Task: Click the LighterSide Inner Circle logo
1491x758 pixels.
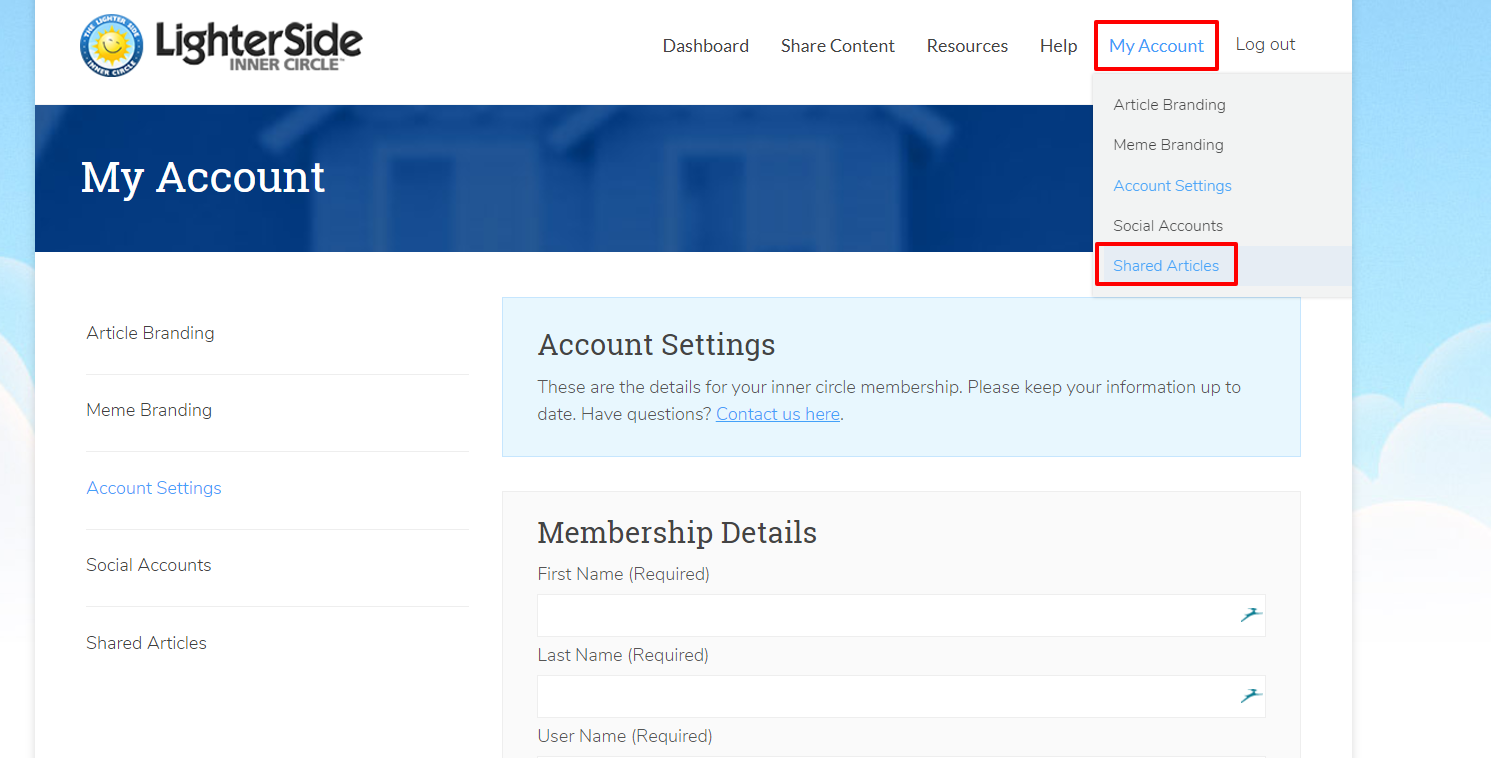Action: tap(221, 46)
